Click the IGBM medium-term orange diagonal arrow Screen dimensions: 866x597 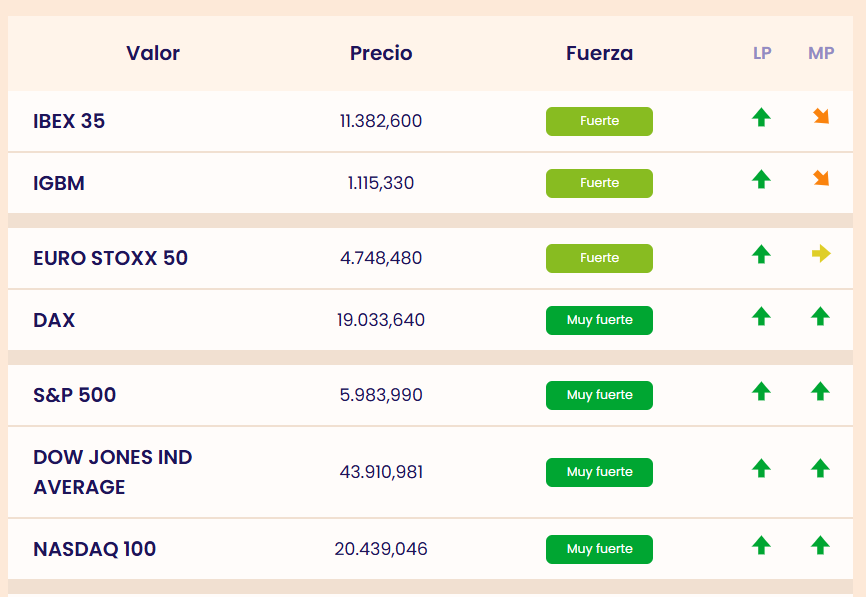821,179
